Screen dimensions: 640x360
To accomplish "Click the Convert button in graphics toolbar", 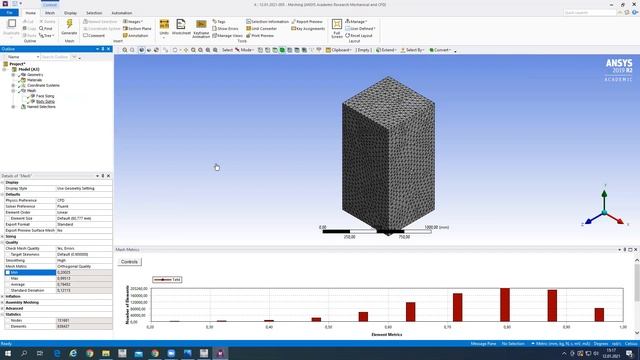I will pyautogui.click(x=440, y=50).
